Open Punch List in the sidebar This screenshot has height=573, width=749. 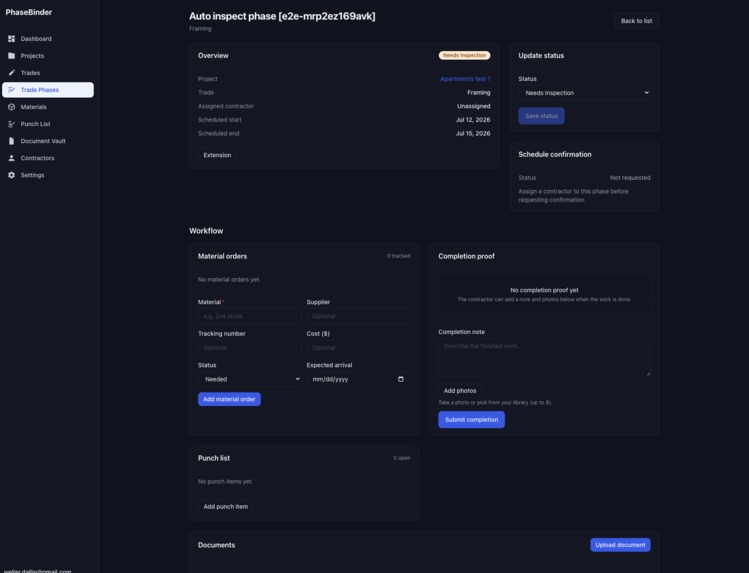(x=48, y=124)
